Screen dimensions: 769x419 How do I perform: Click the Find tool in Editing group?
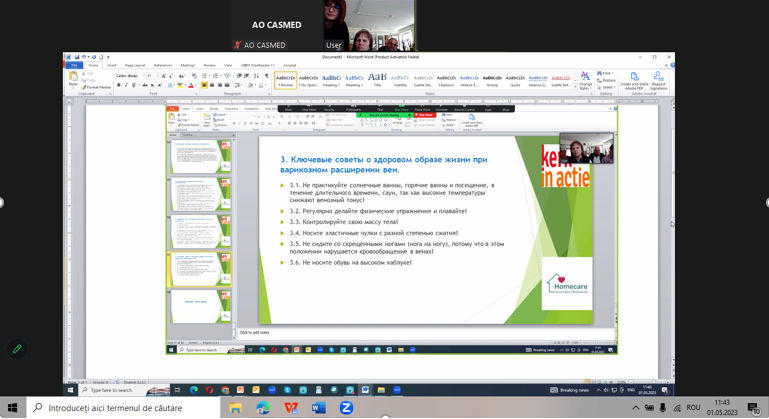pyautogui.click(x=605, y=73)
